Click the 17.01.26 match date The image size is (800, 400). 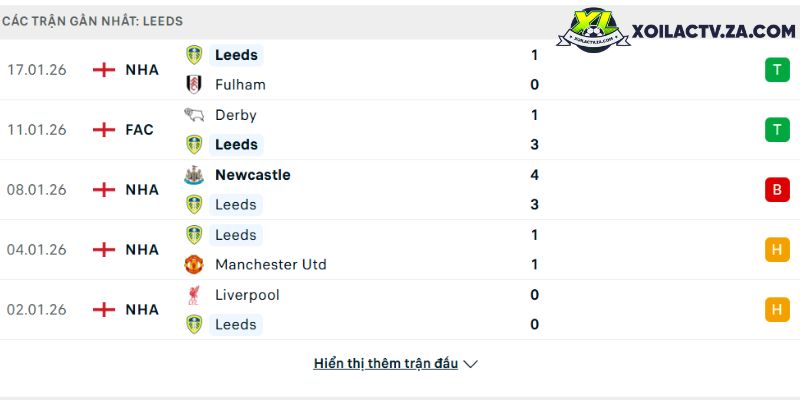(x=37, y=70)
